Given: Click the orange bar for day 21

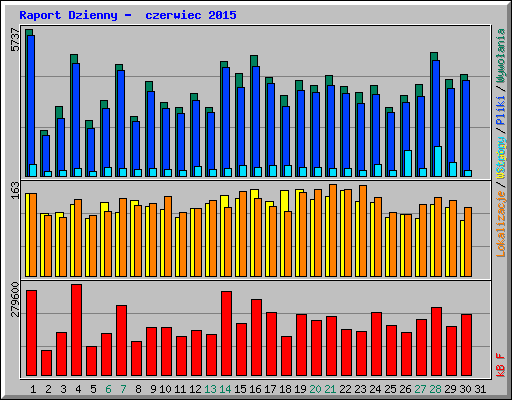Looking at the screenshot, I should [x=333, y=230].
